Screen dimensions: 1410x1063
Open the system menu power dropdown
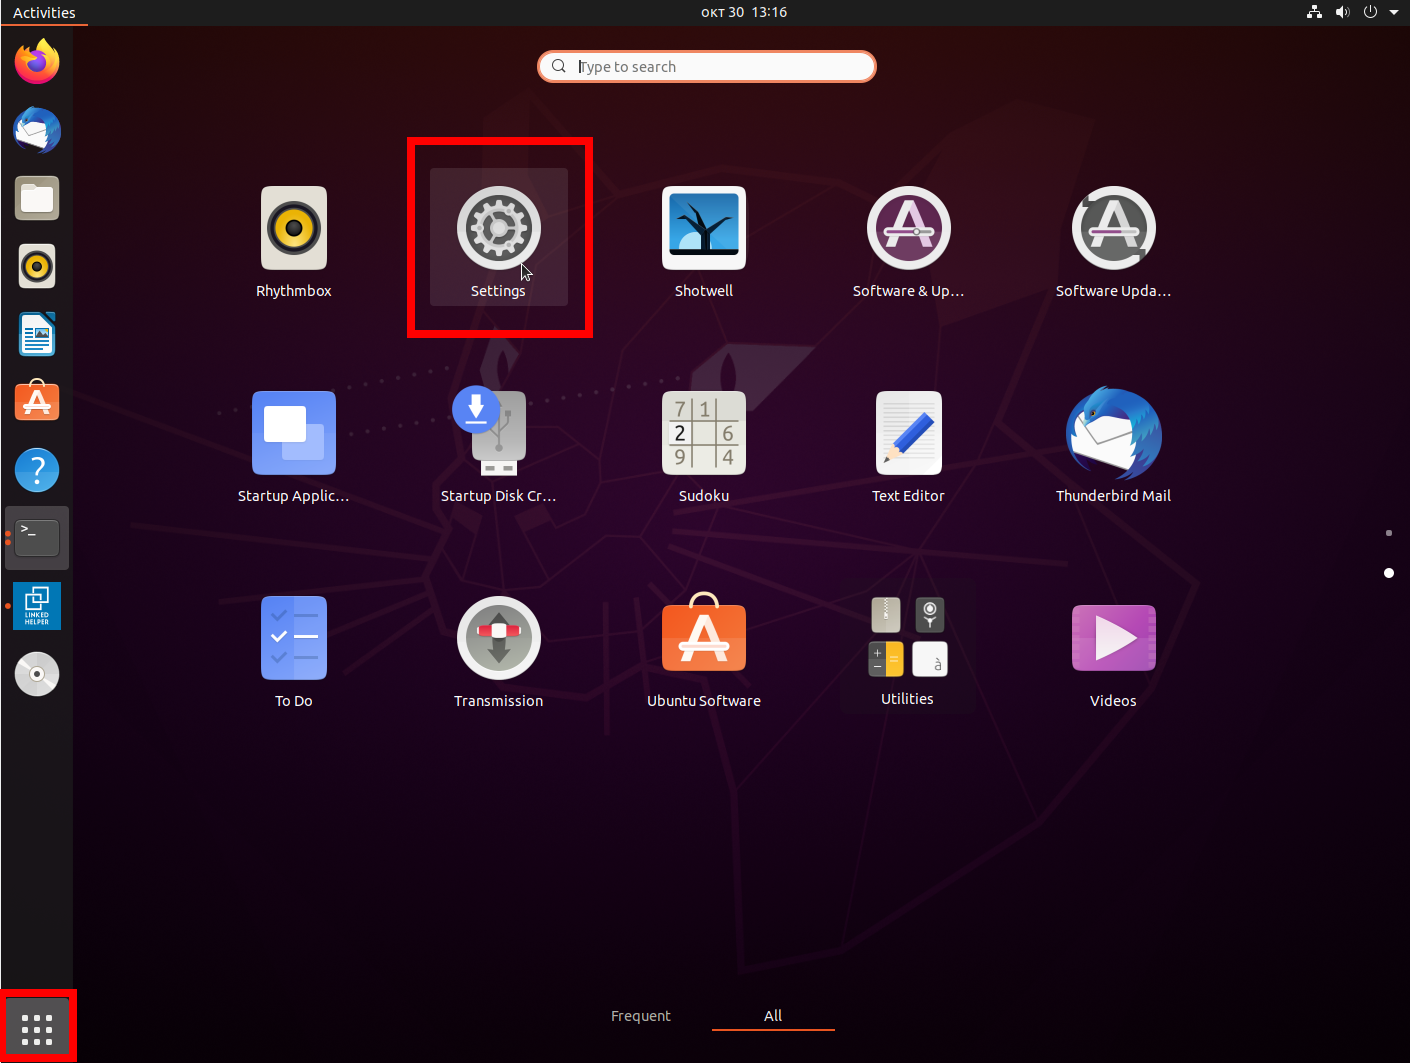tap(1393, 12)
